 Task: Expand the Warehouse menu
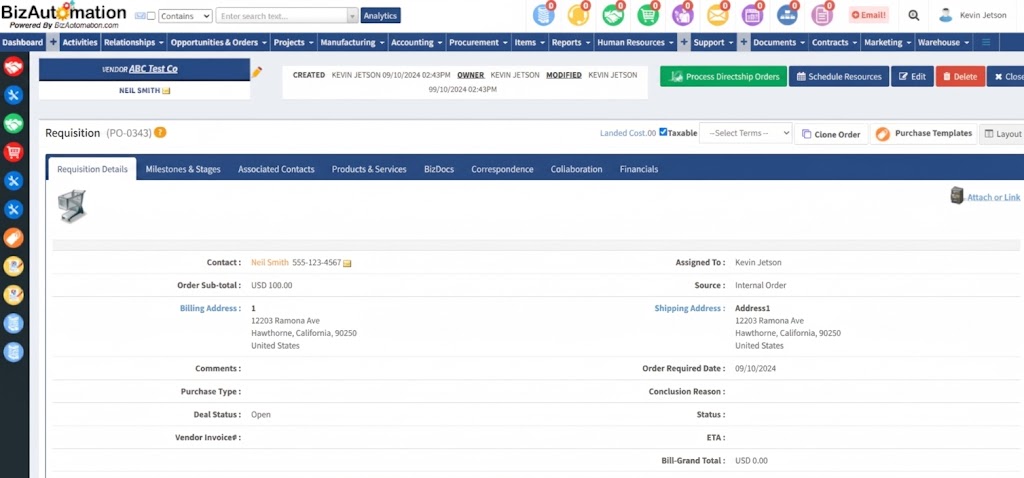[943, 42]
